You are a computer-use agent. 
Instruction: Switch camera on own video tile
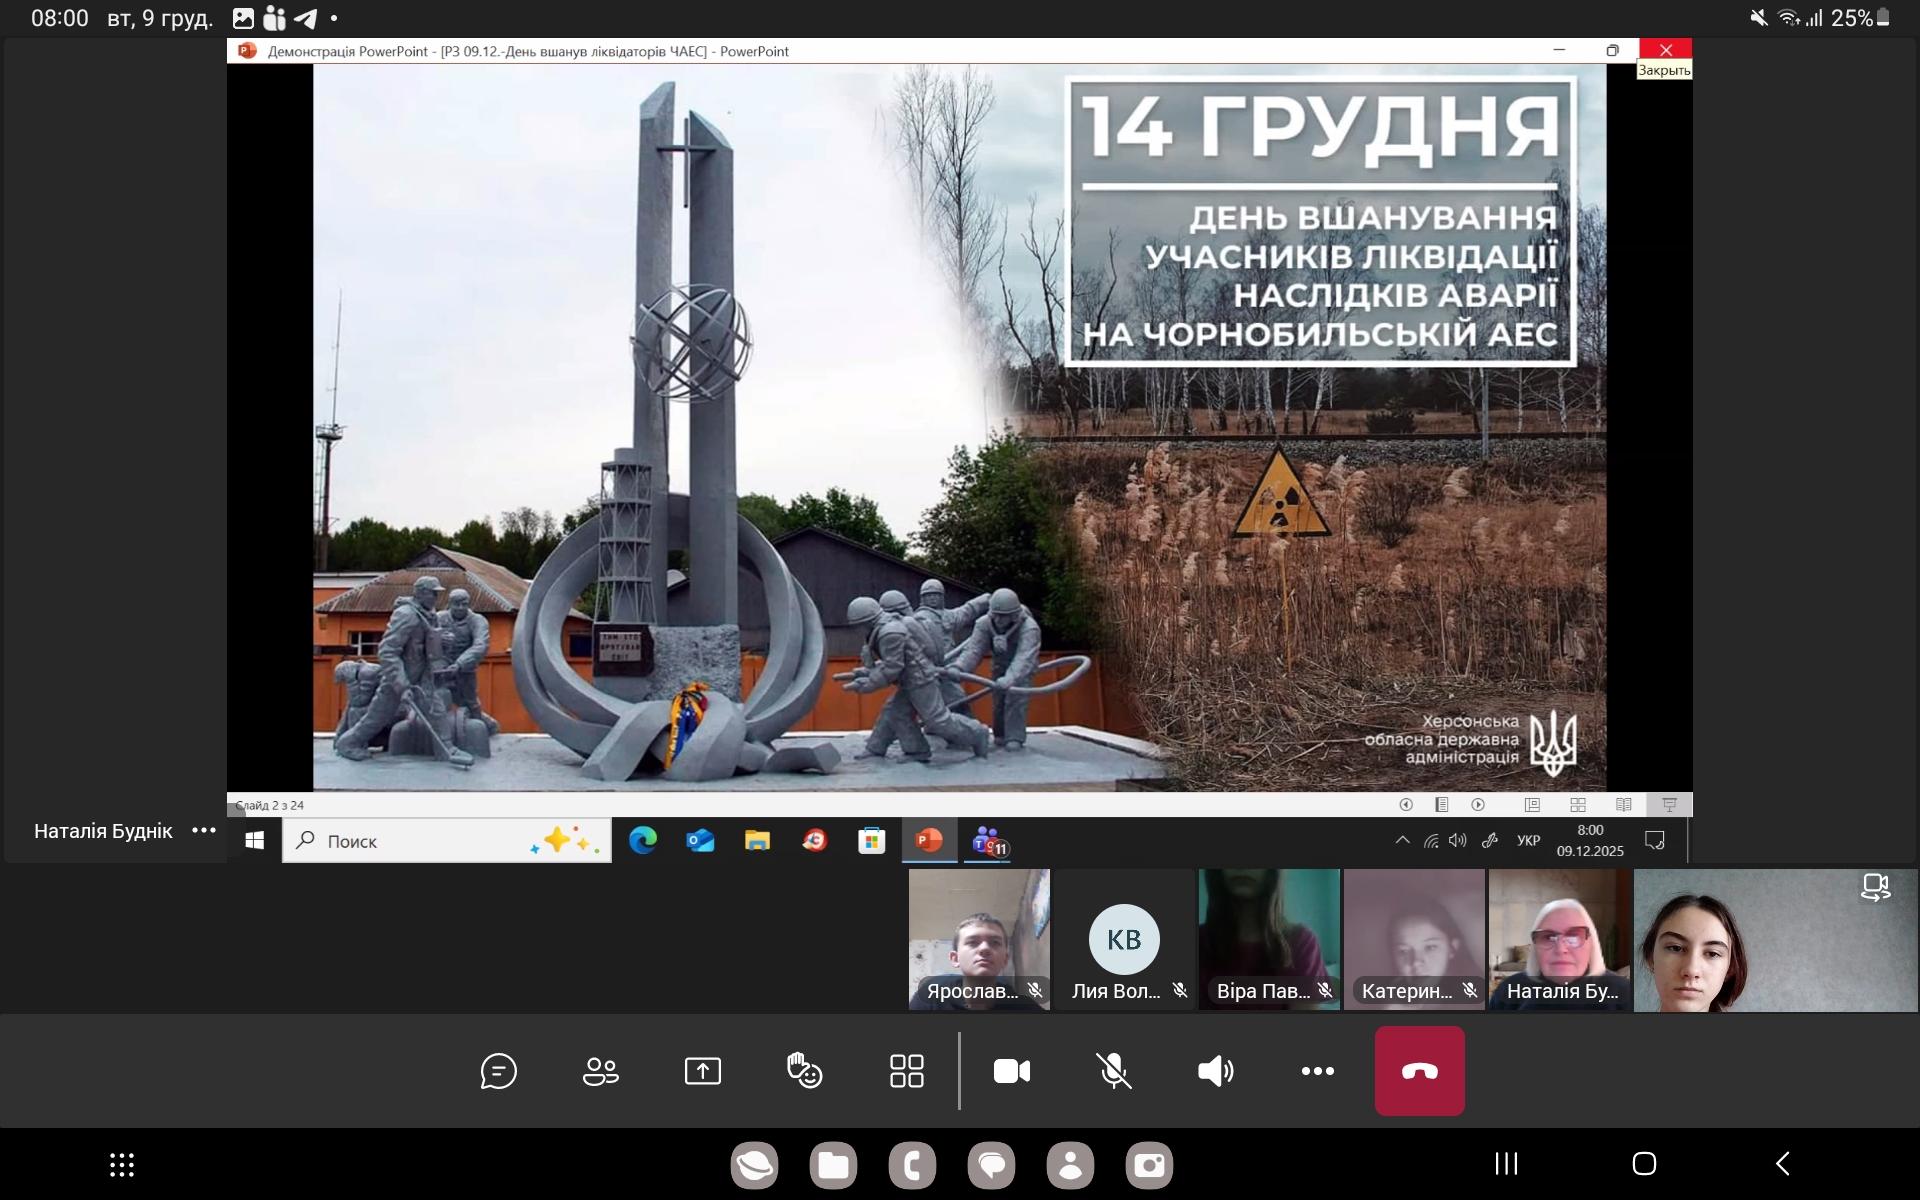(1875, 887)
